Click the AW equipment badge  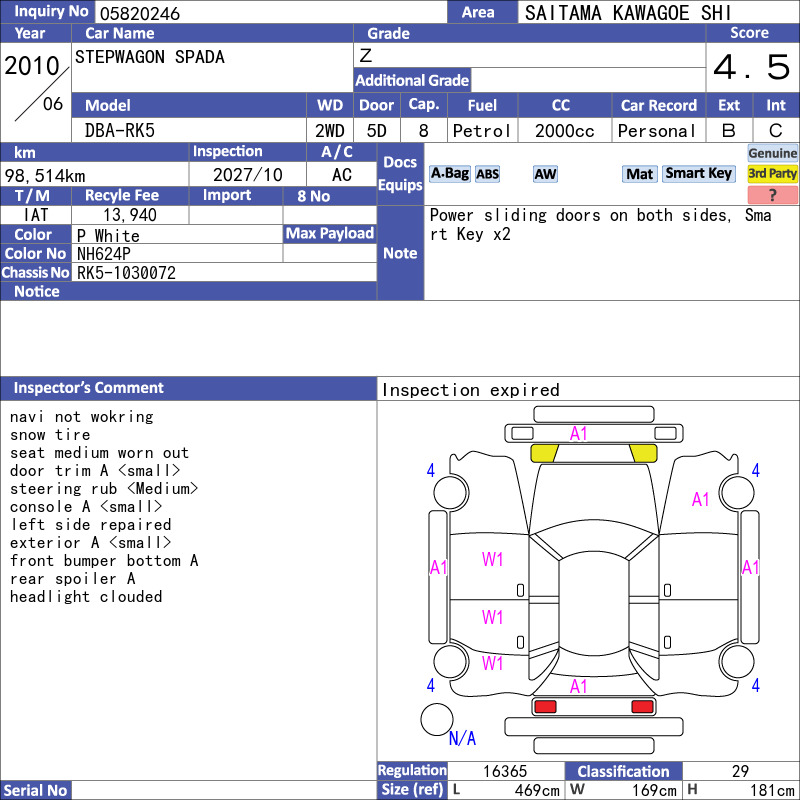tap(545, 174)
